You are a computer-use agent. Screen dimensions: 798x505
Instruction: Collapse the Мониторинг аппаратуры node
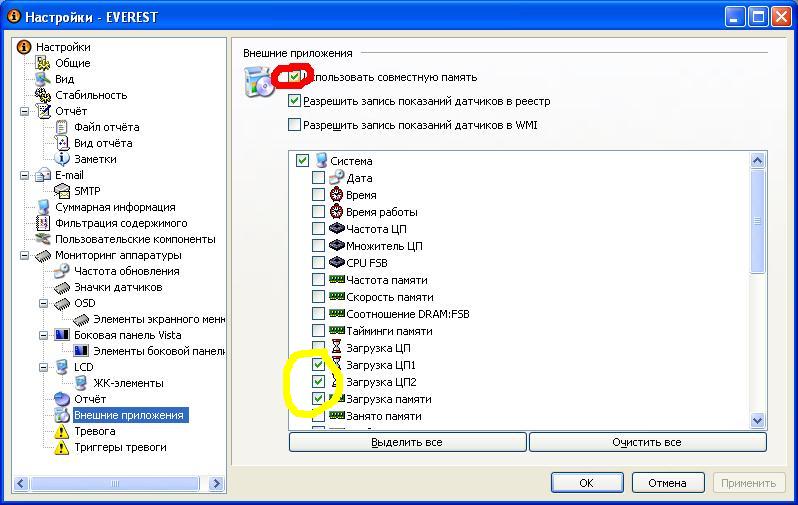click(24, 255)
